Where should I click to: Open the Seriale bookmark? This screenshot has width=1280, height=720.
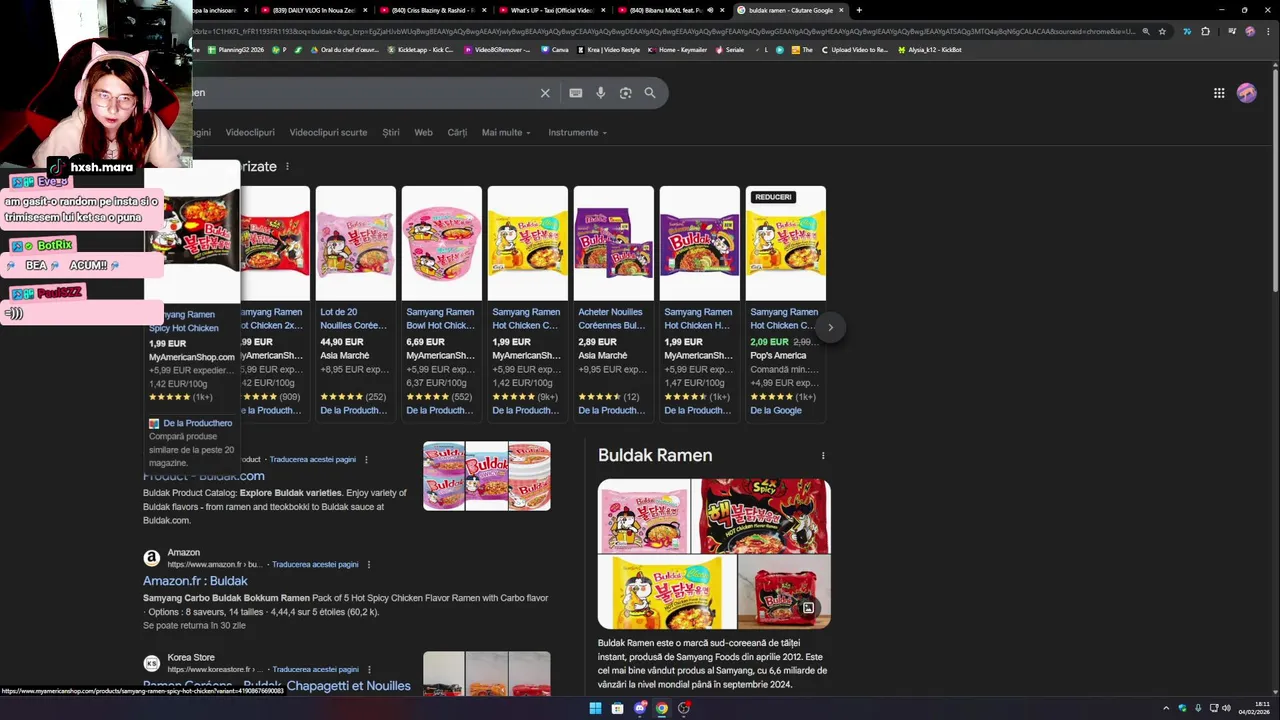tap(730, 49)
